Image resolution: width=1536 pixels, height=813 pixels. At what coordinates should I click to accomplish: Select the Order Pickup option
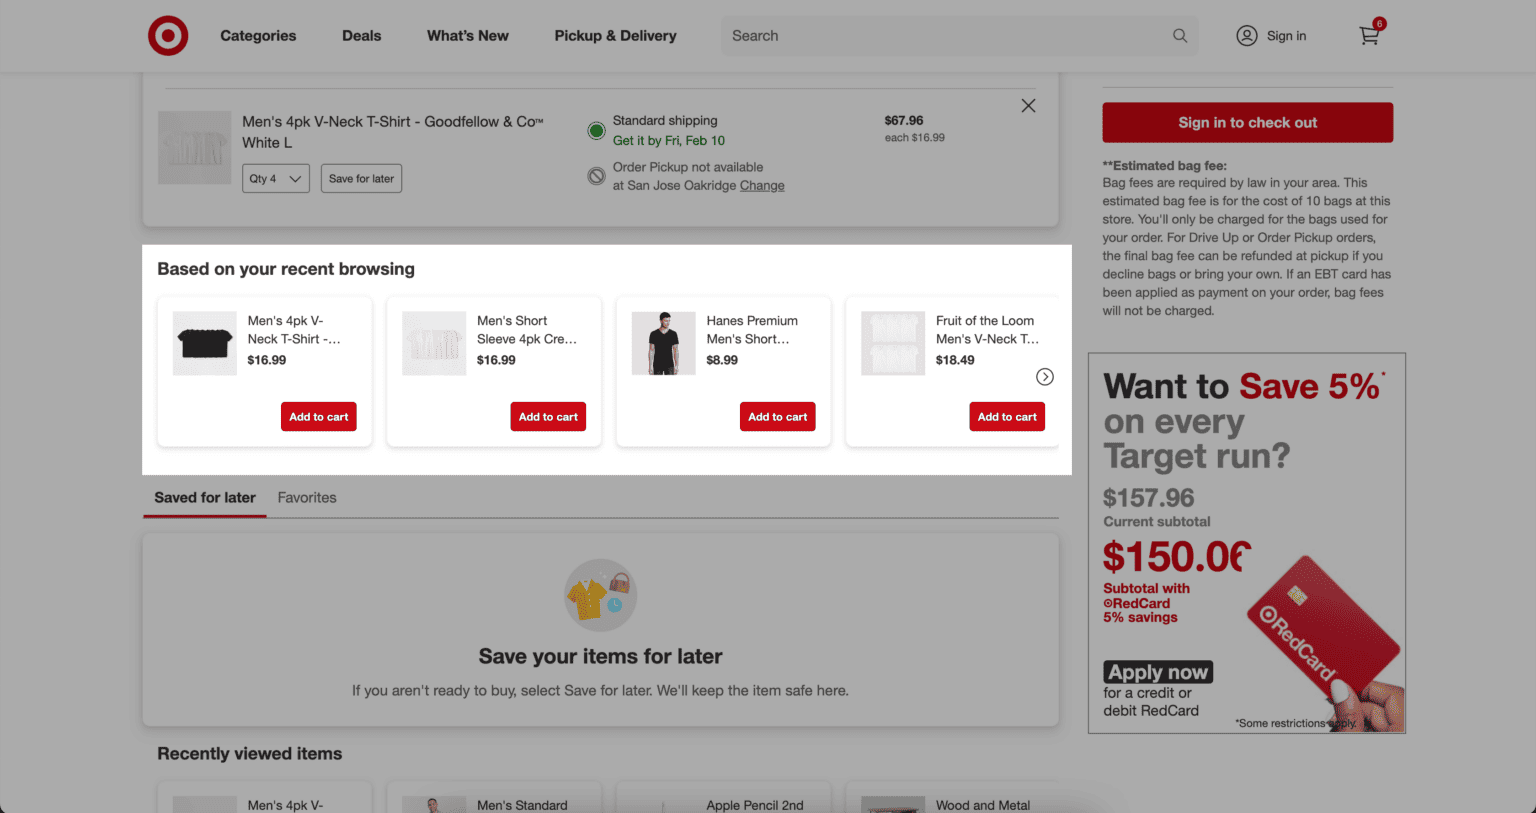(x=596, y=175)
